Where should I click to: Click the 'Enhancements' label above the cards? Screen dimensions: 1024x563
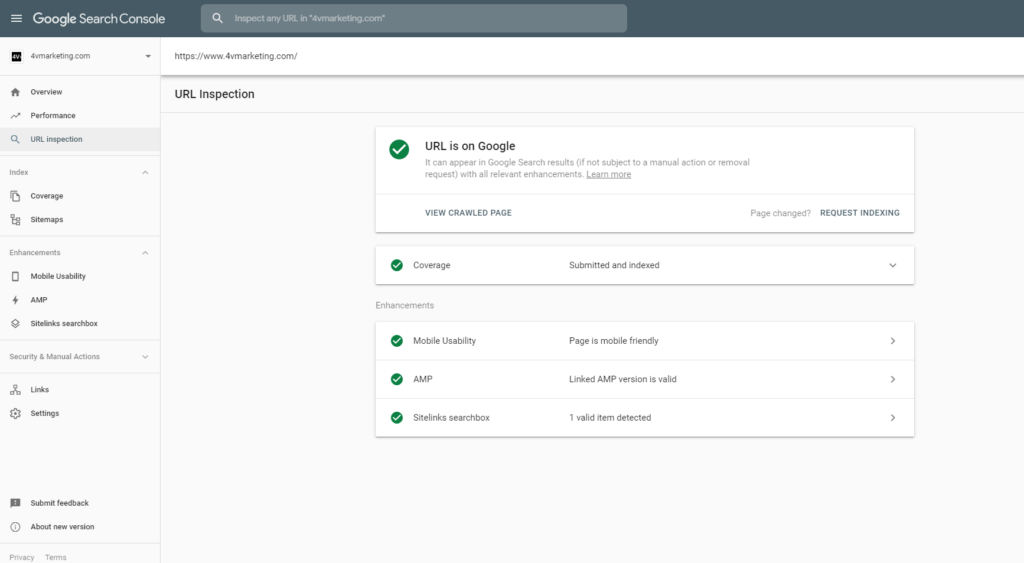click(404, 306)
